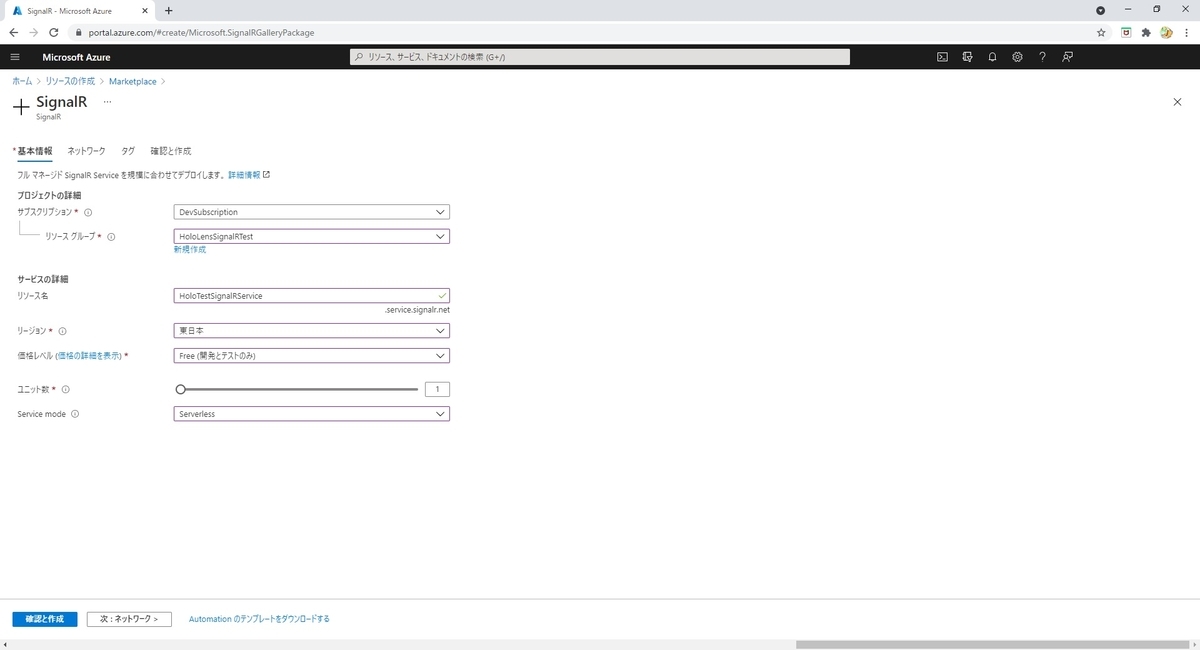Click the blue 確認と作成 button
Screen dimensions: 1200x650
coord(44,619)
